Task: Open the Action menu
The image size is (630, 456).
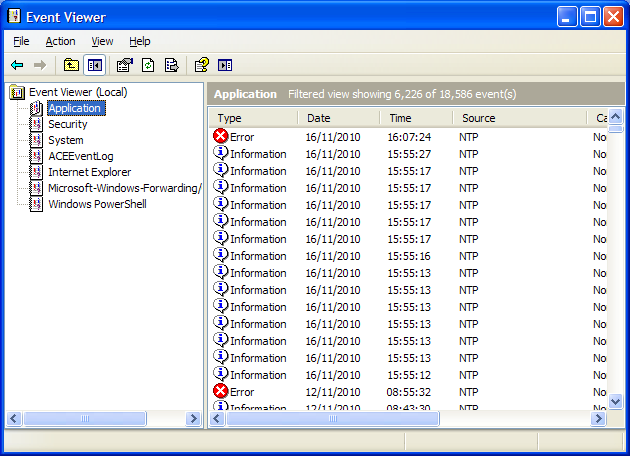Action: point(60,41)
